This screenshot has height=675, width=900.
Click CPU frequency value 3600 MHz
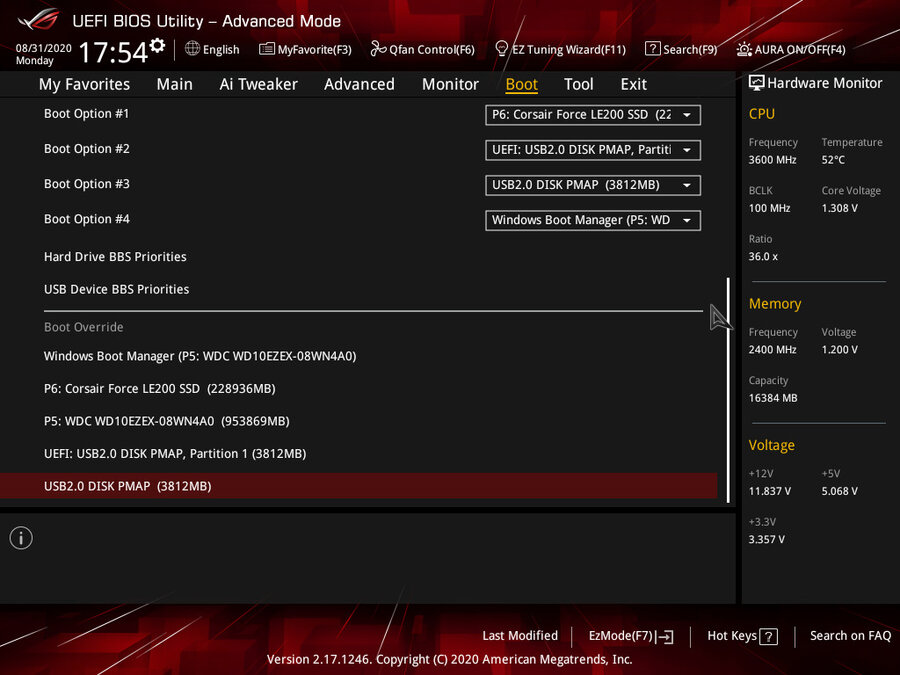(772, 160)
